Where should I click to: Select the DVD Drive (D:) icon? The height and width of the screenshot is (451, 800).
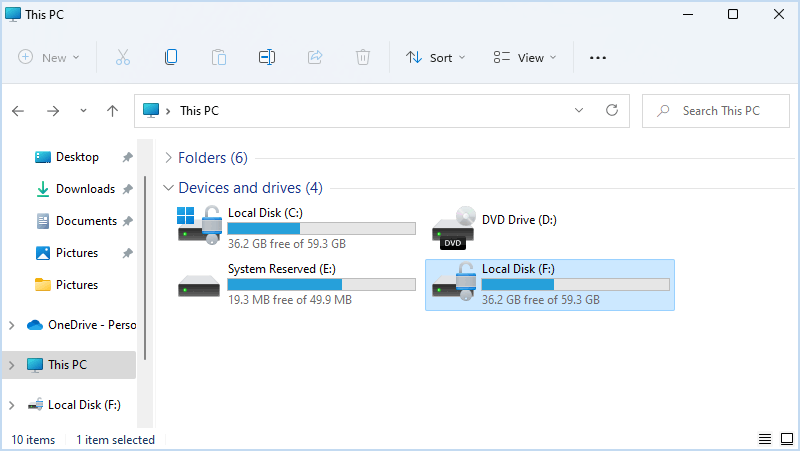[x=454, y=228]
